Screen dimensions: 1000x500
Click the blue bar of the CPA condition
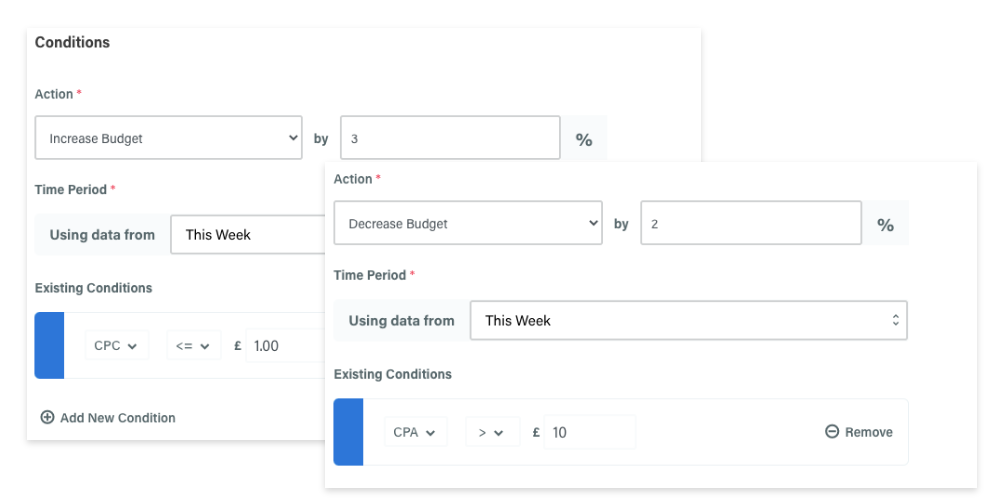click(x=348, y=432)
